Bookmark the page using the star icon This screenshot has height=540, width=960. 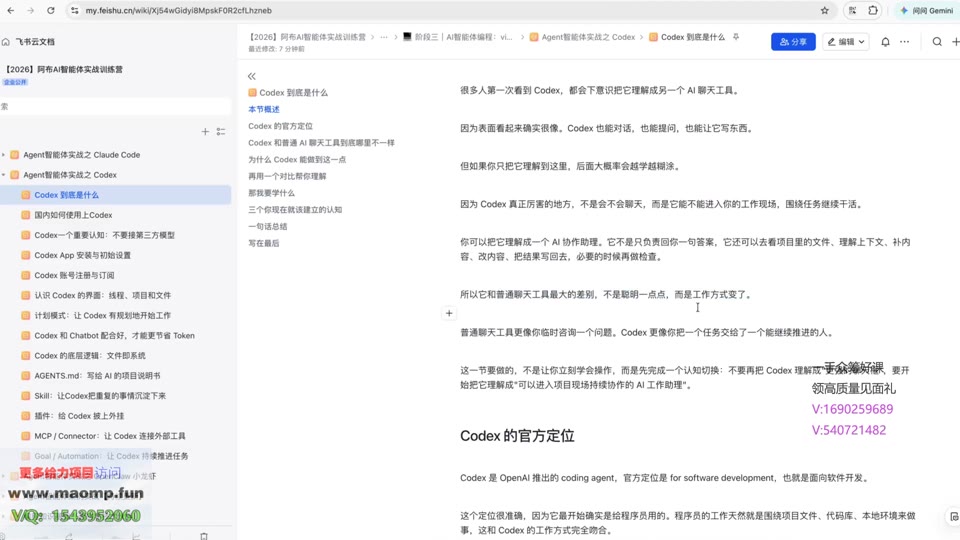pos(825,10)
